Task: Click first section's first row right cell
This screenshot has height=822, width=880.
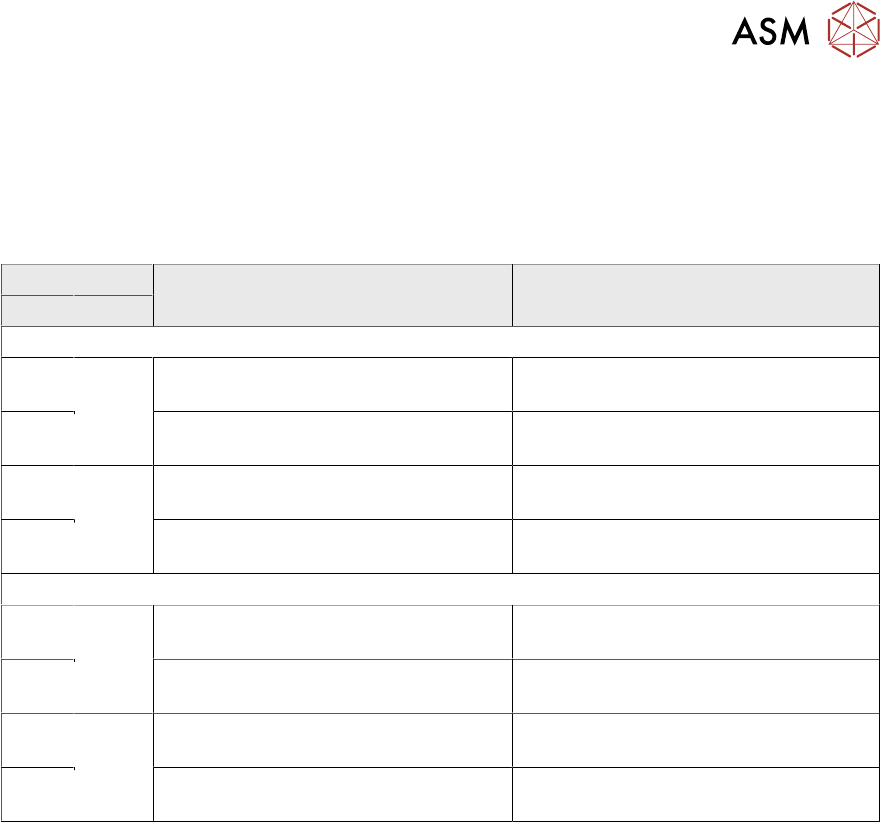Action: point(695,384)
